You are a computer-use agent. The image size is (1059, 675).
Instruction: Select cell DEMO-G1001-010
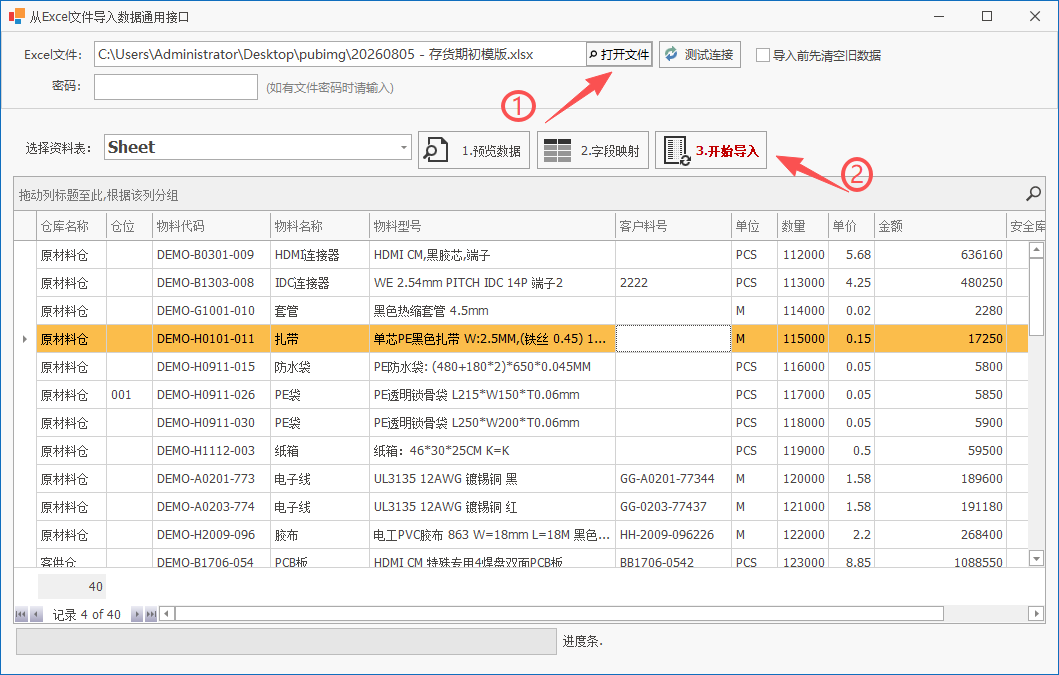pos(211,311)
